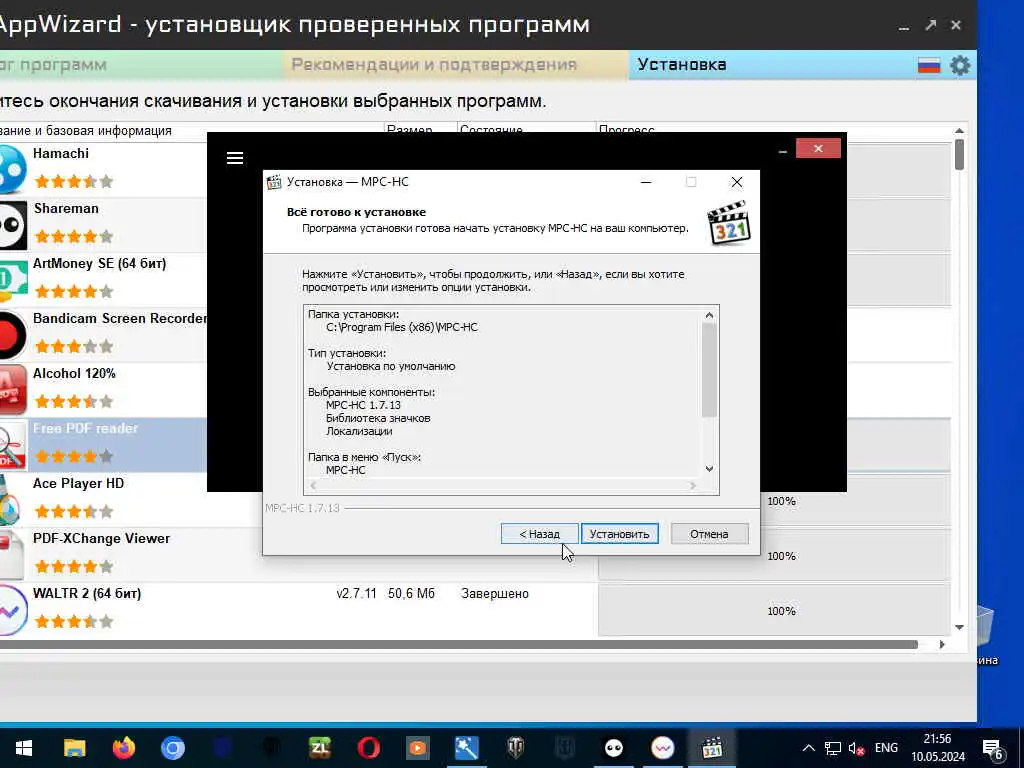Go back with the < Назад button
The width and height of the screenshot is (1024, 768).
539,534
